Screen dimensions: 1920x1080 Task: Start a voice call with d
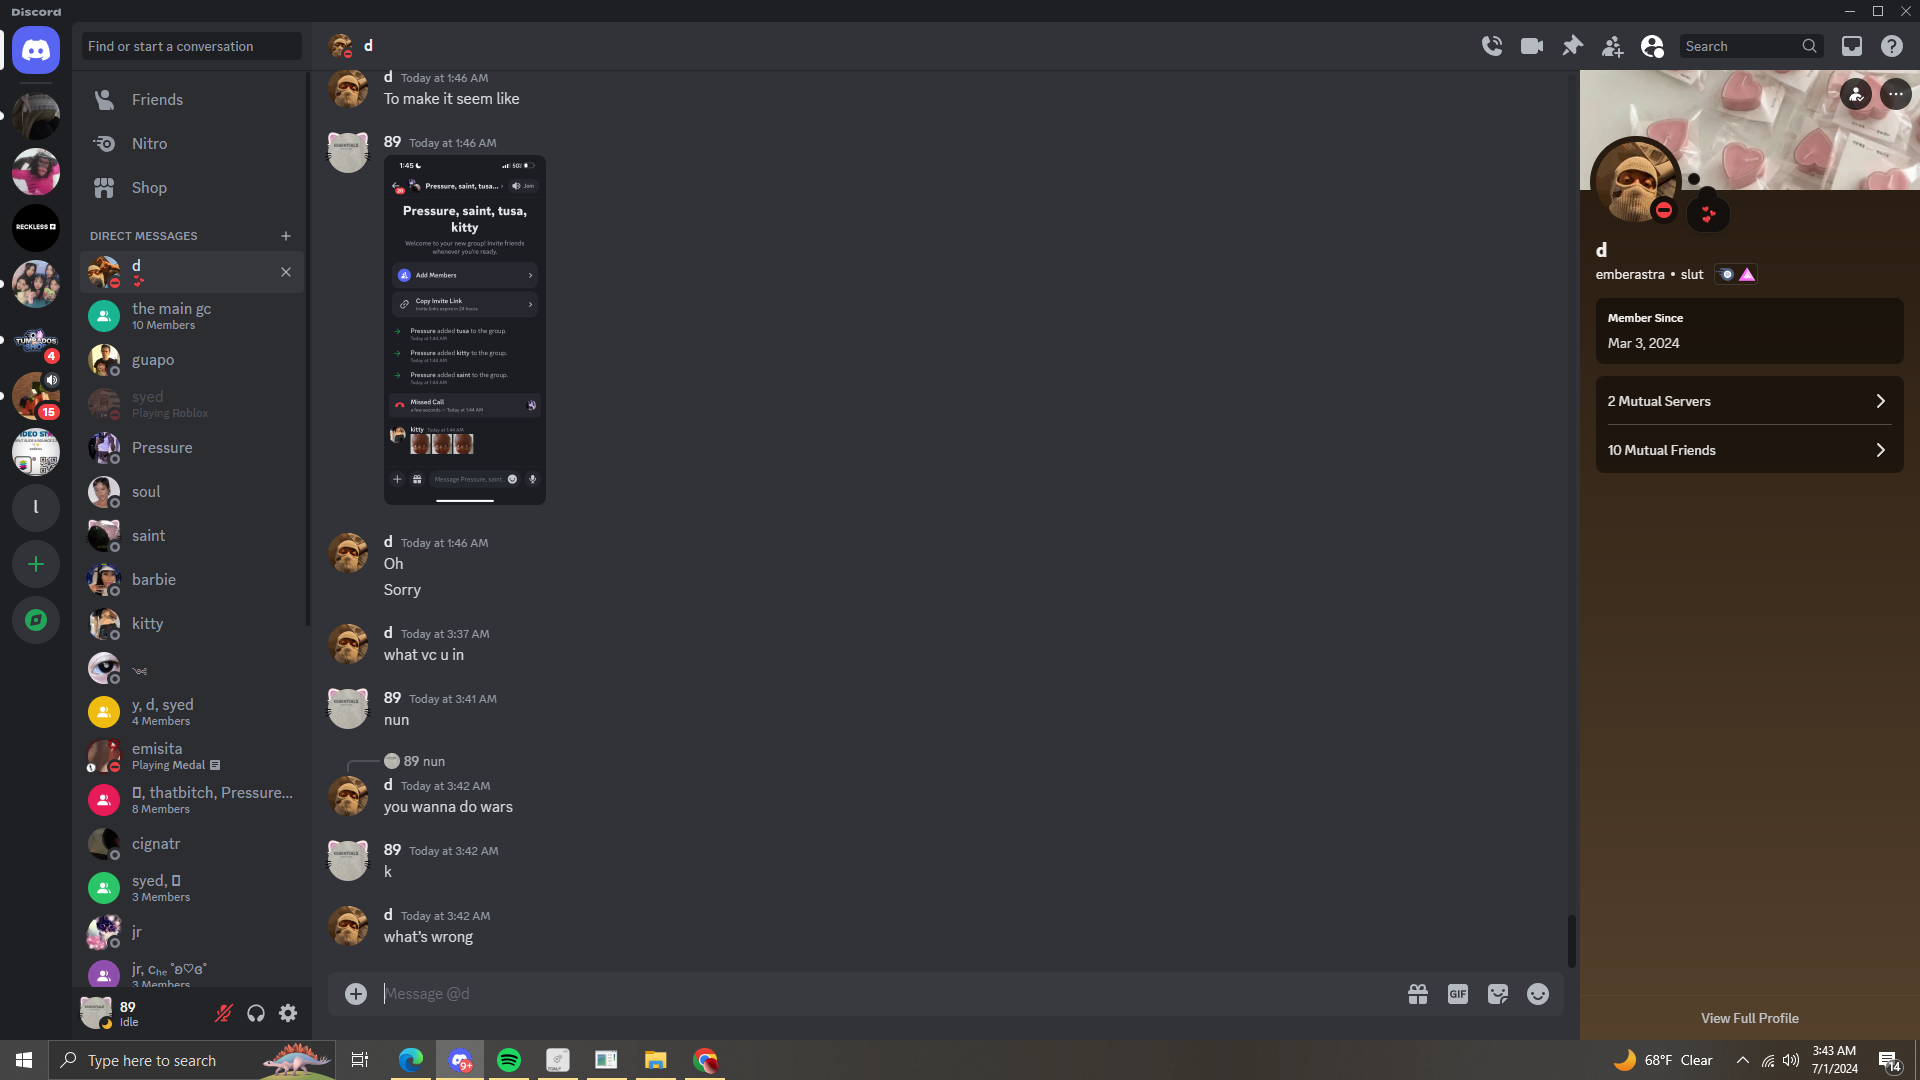coord(1492,46)
